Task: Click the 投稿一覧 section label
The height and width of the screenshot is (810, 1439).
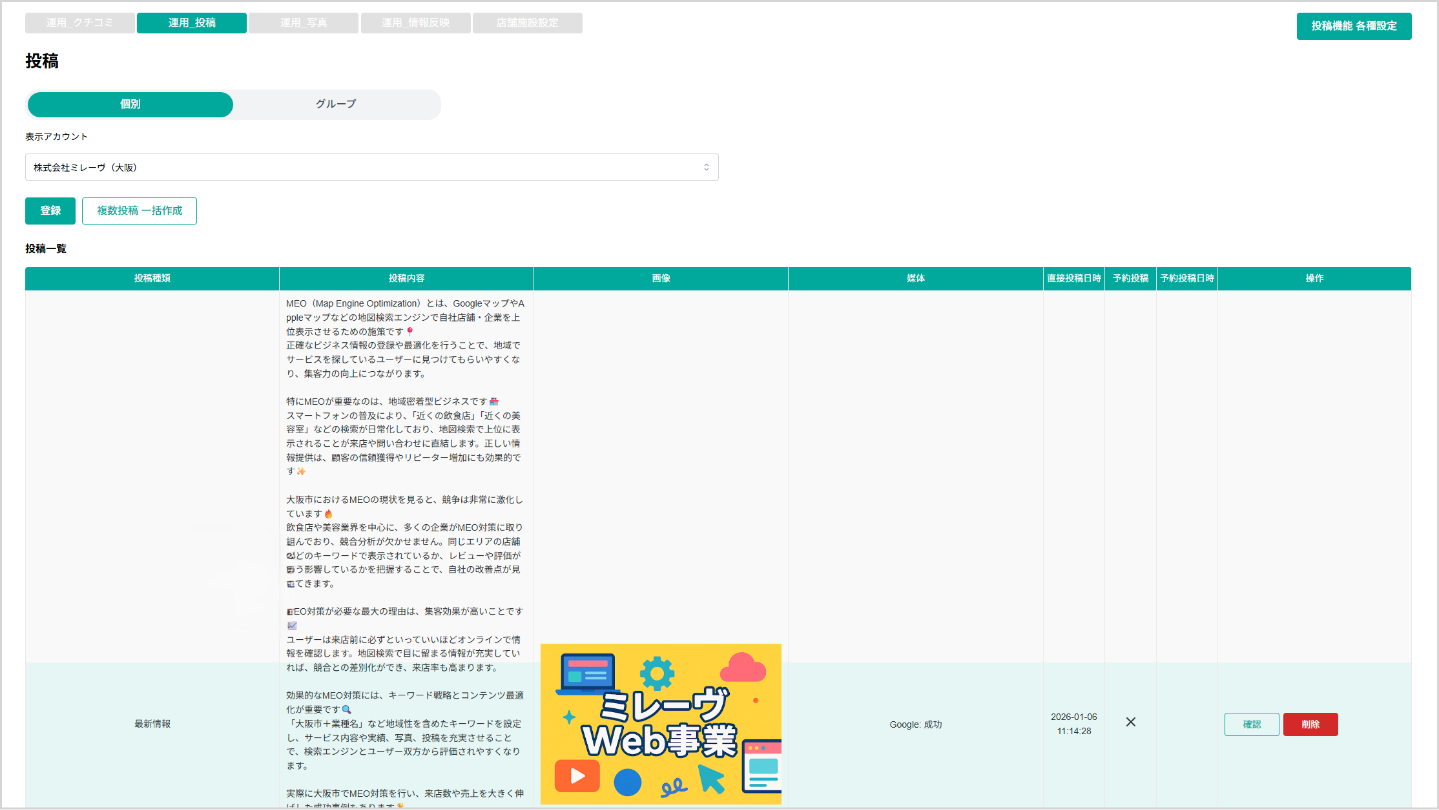Action: click(46, 248)
